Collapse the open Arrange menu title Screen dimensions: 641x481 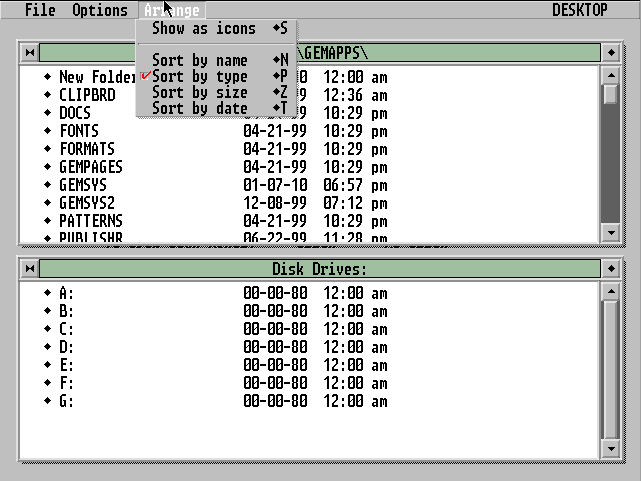click(x=172, y=11)
